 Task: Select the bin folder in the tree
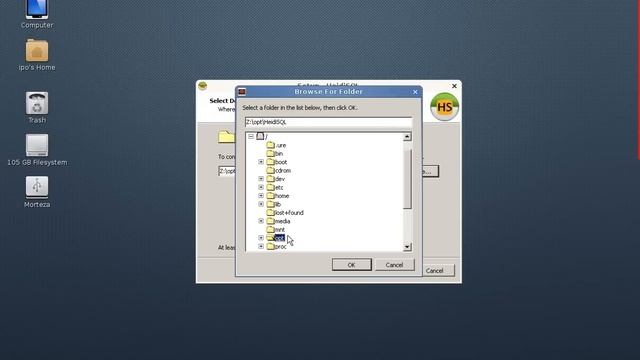point(279,153)
